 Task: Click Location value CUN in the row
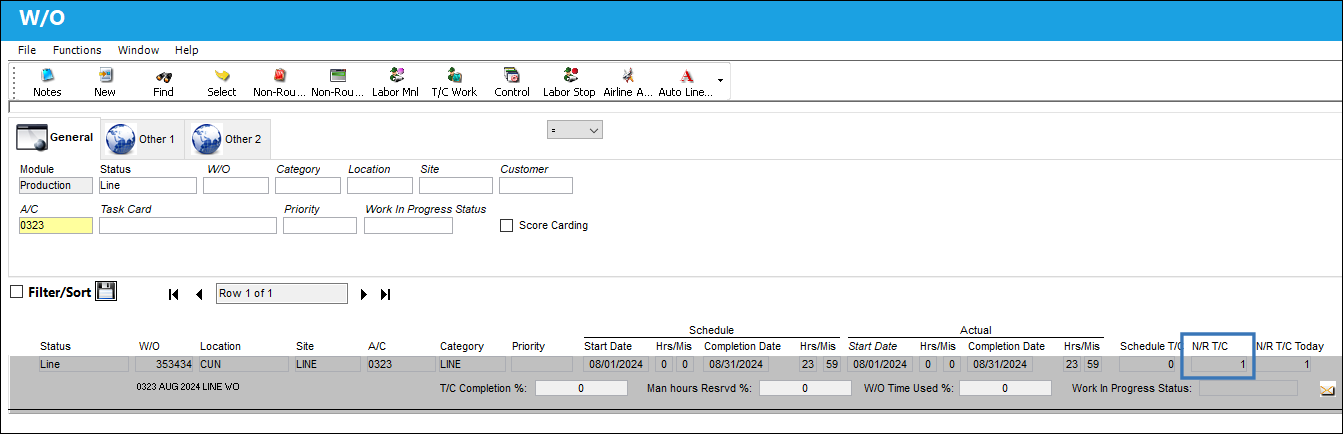click(243, 364)
